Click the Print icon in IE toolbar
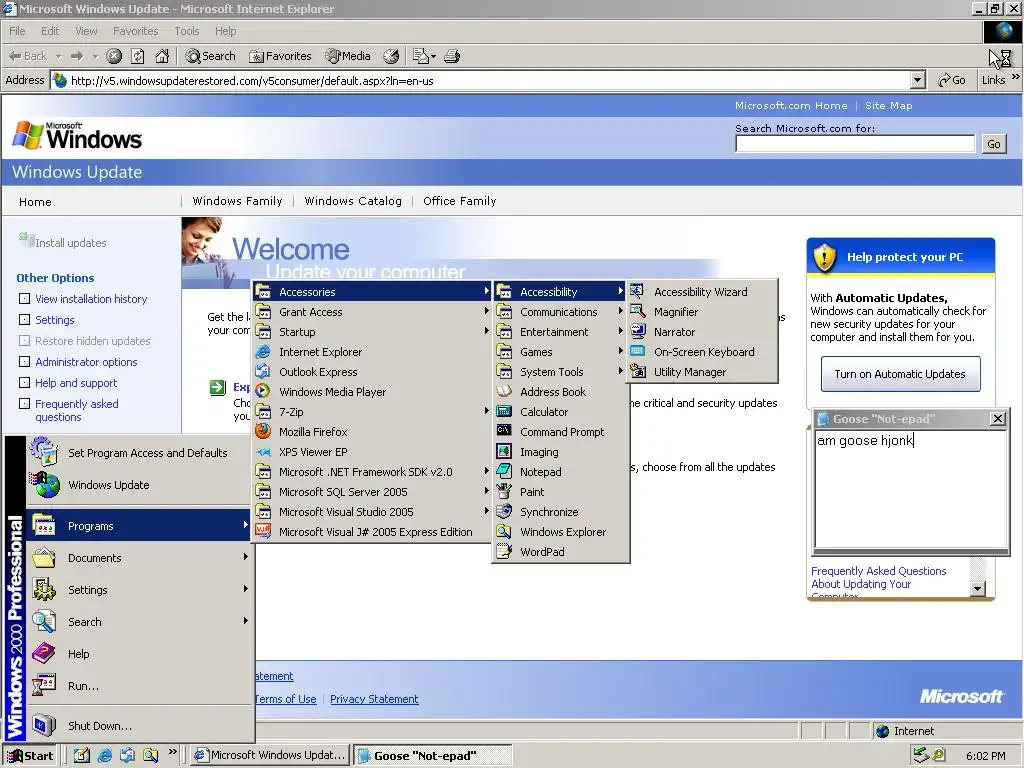Viewport: 1024px width, 768px height. click(x=452, y=56)
